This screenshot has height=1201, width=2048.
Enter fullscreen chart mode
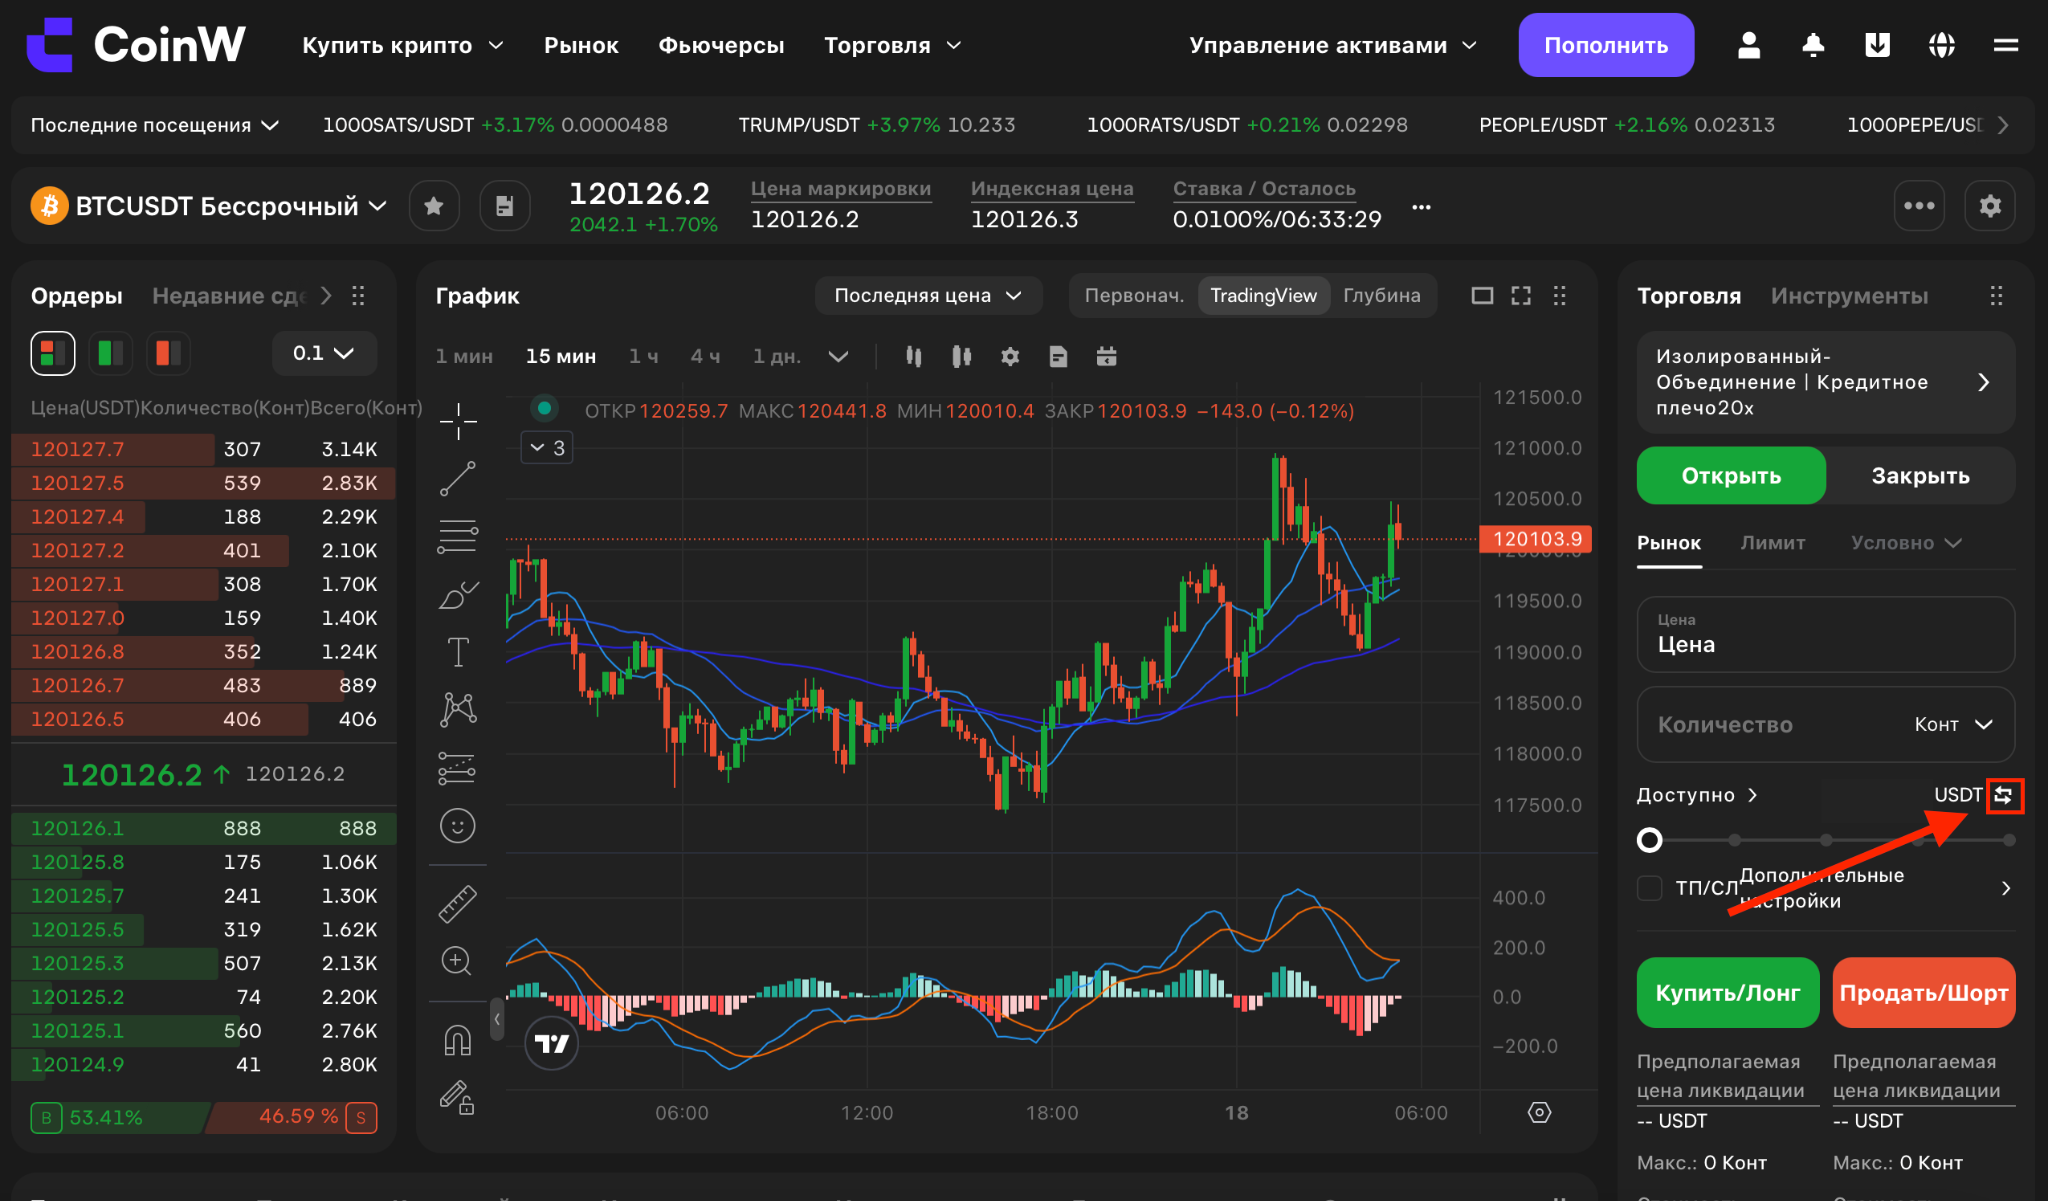pos(1521,295)
